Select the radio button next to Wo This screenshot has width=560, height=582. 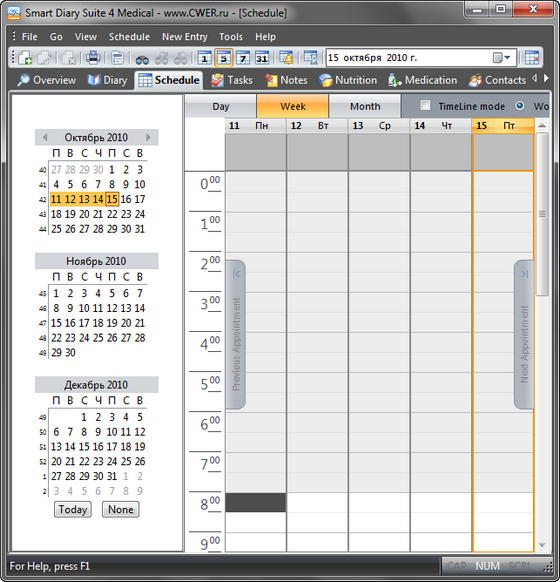pos(520,105)
